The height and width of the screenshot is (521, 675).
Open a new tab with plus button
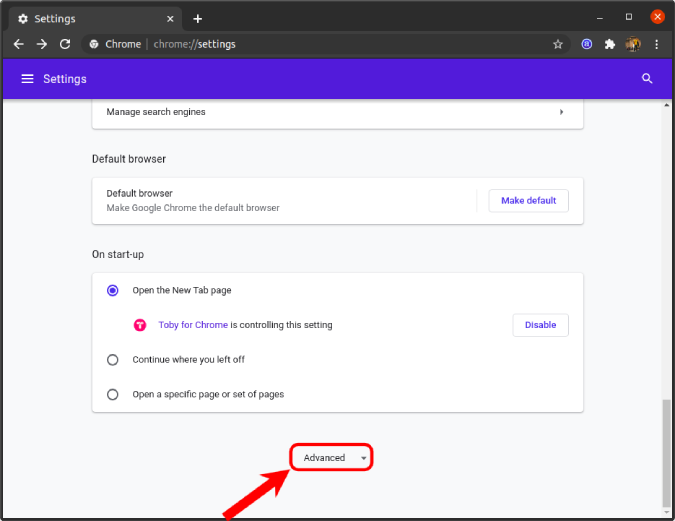[x=198, y=19]
